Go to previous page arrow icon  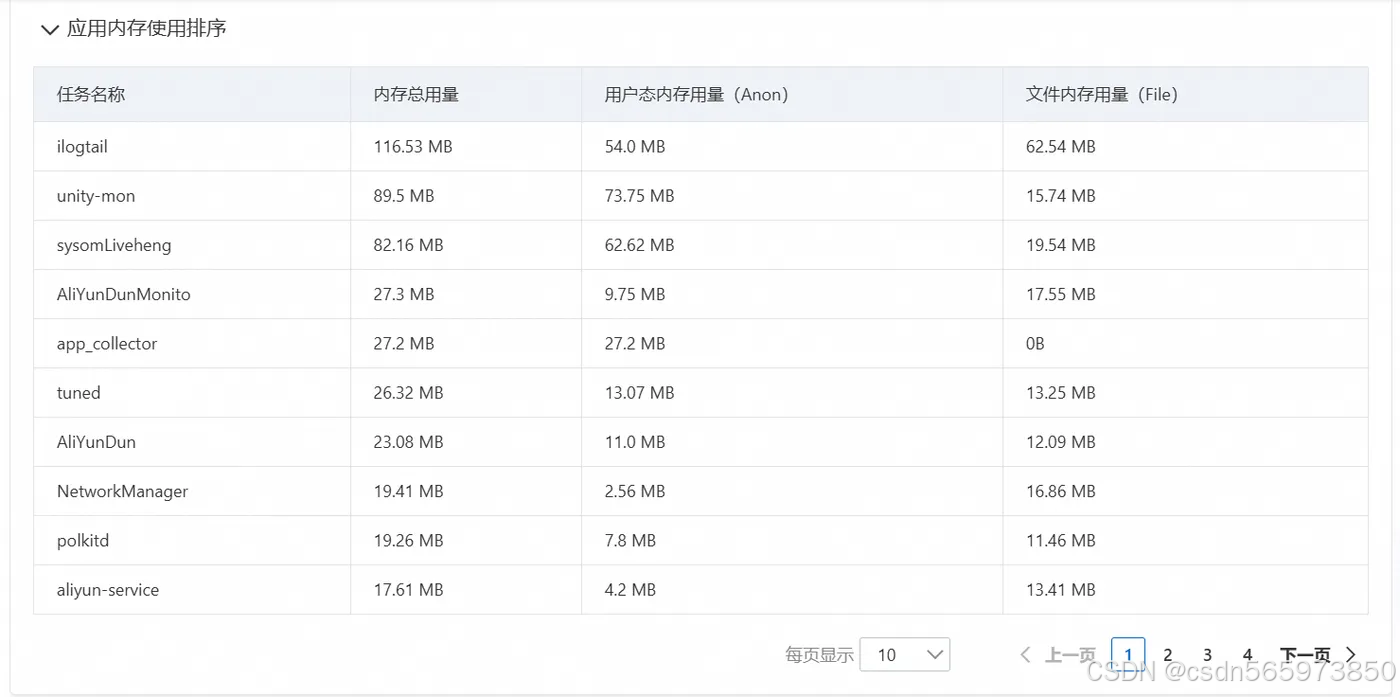point(1025,655)
